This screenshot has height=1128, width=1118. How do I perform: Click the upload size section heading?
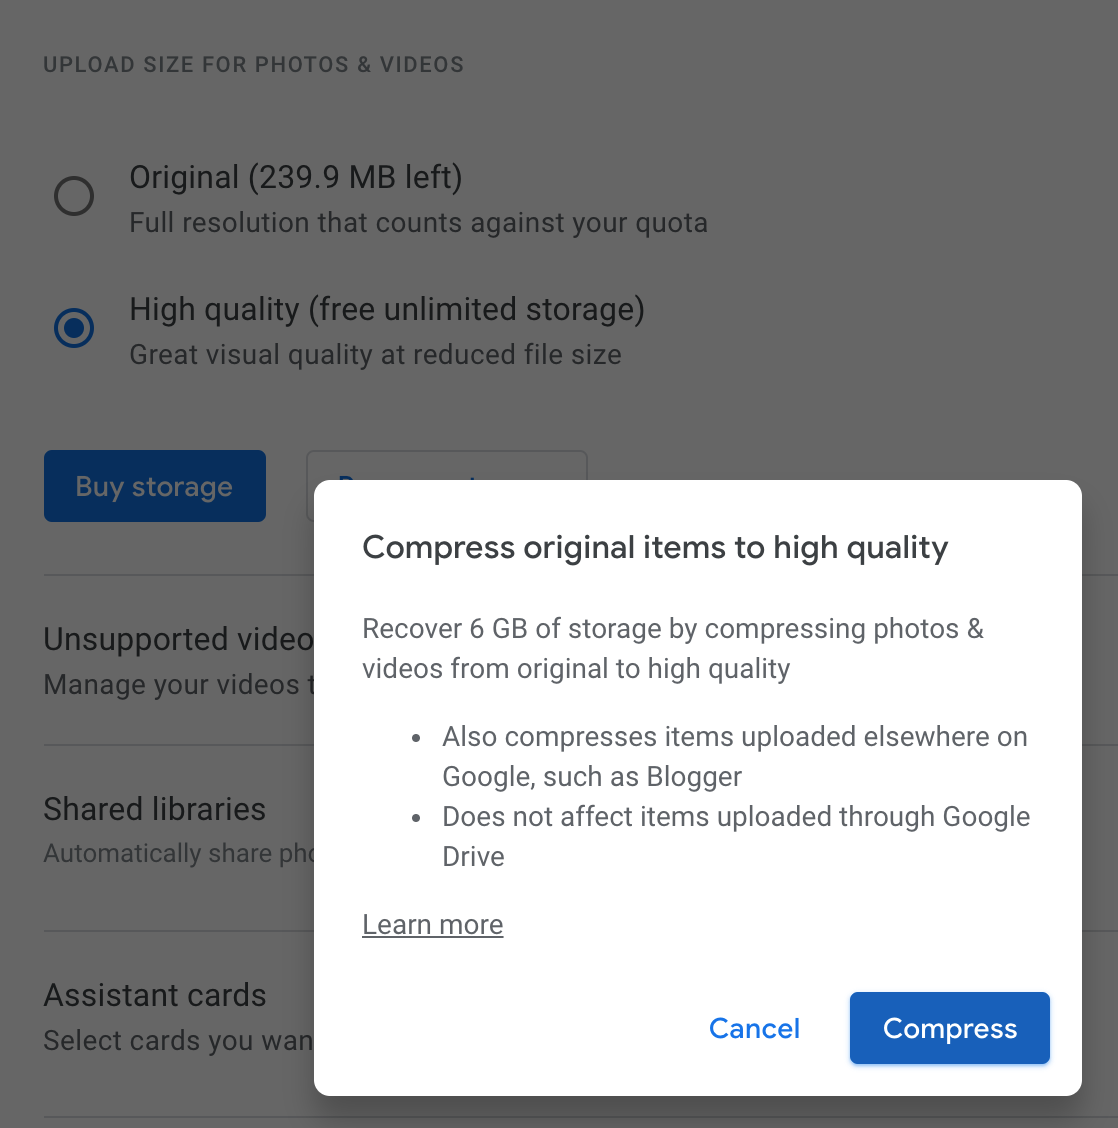tap(253, 64)
